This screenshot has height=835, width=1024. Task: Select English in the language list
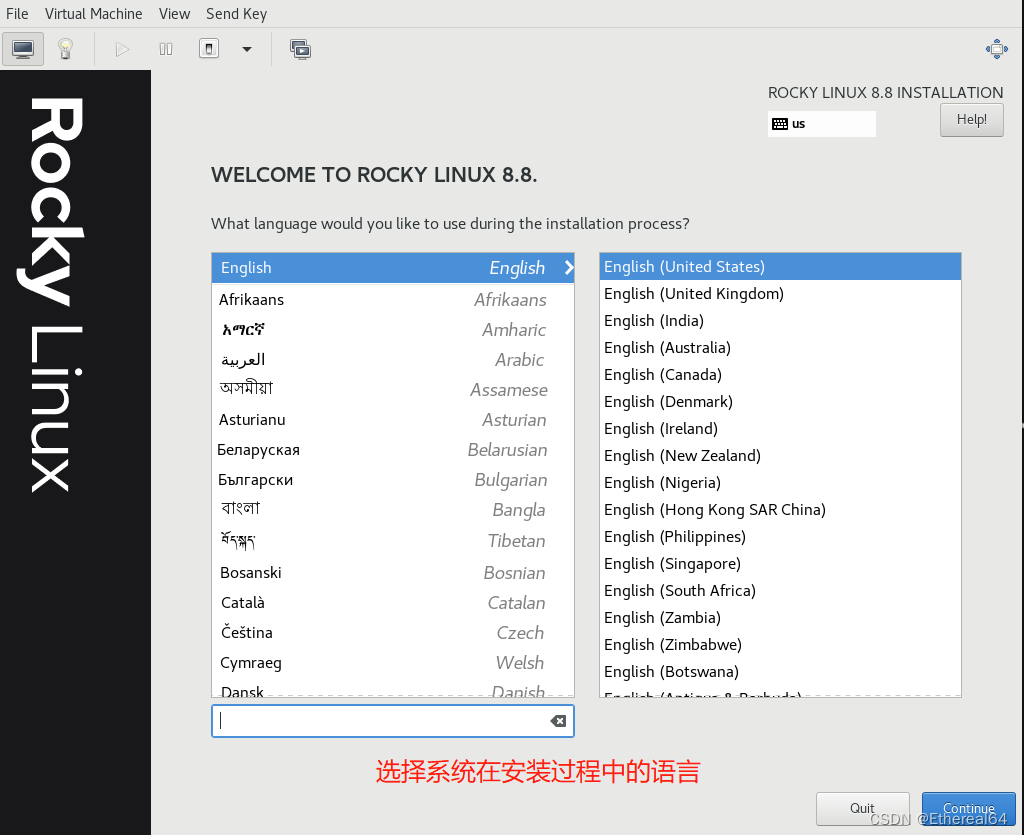(392, 268)
